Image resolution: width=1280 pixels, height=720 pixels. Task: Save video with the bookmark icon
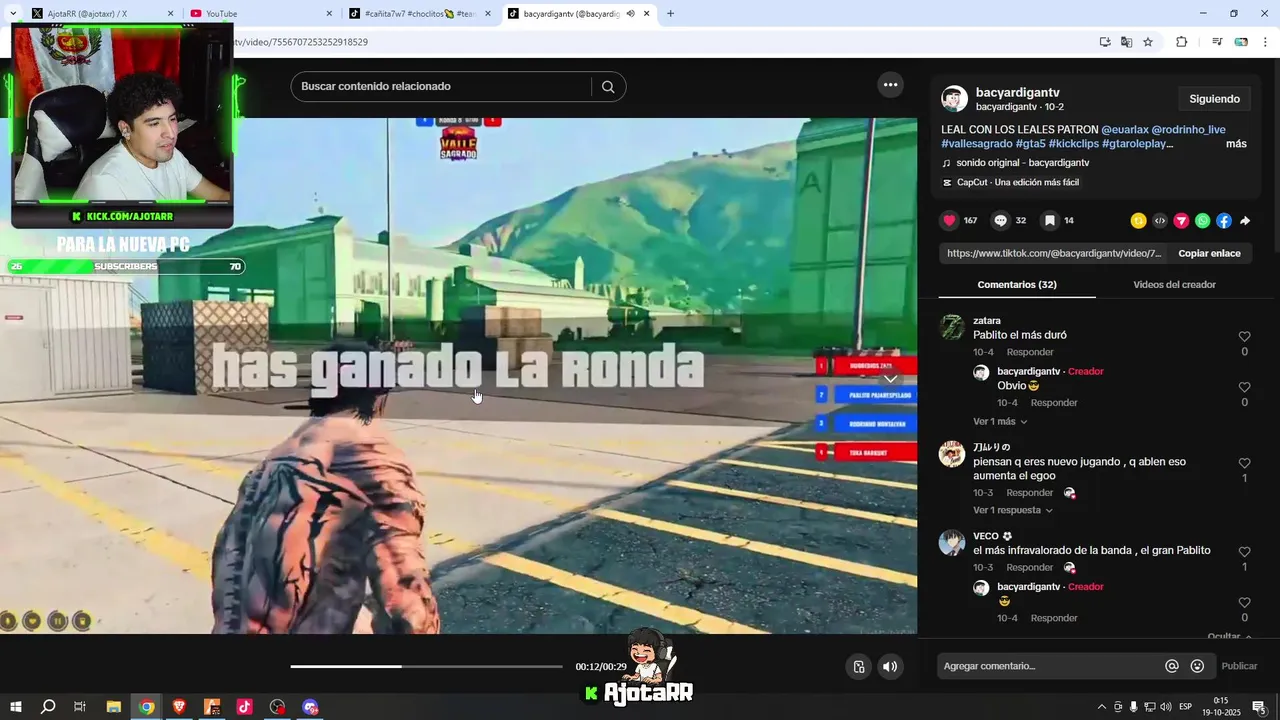1050,221
